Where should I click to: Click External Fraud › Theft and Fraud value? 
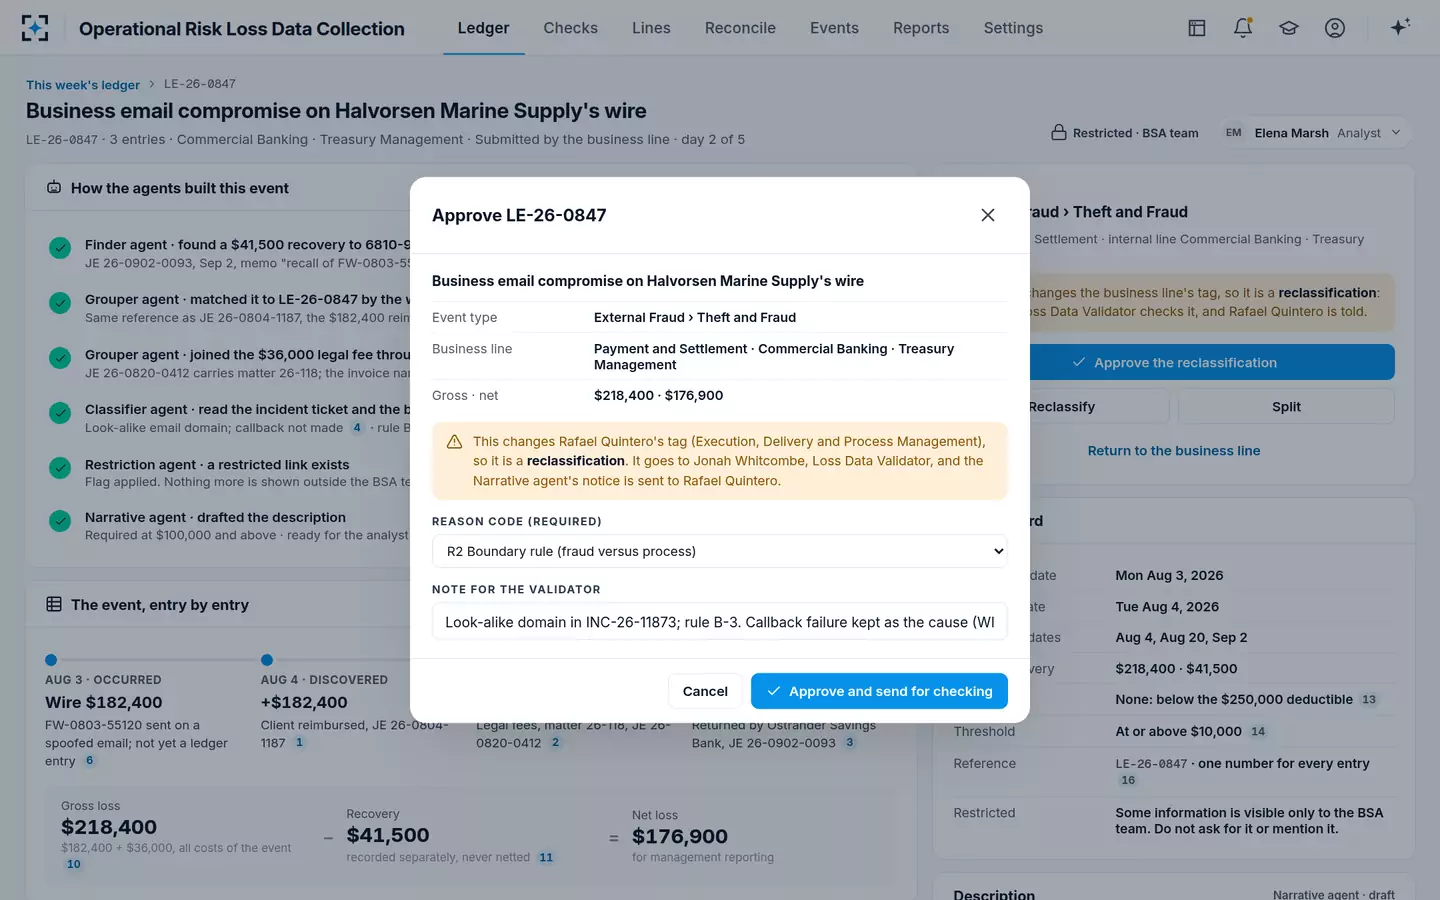click(695, 318)
